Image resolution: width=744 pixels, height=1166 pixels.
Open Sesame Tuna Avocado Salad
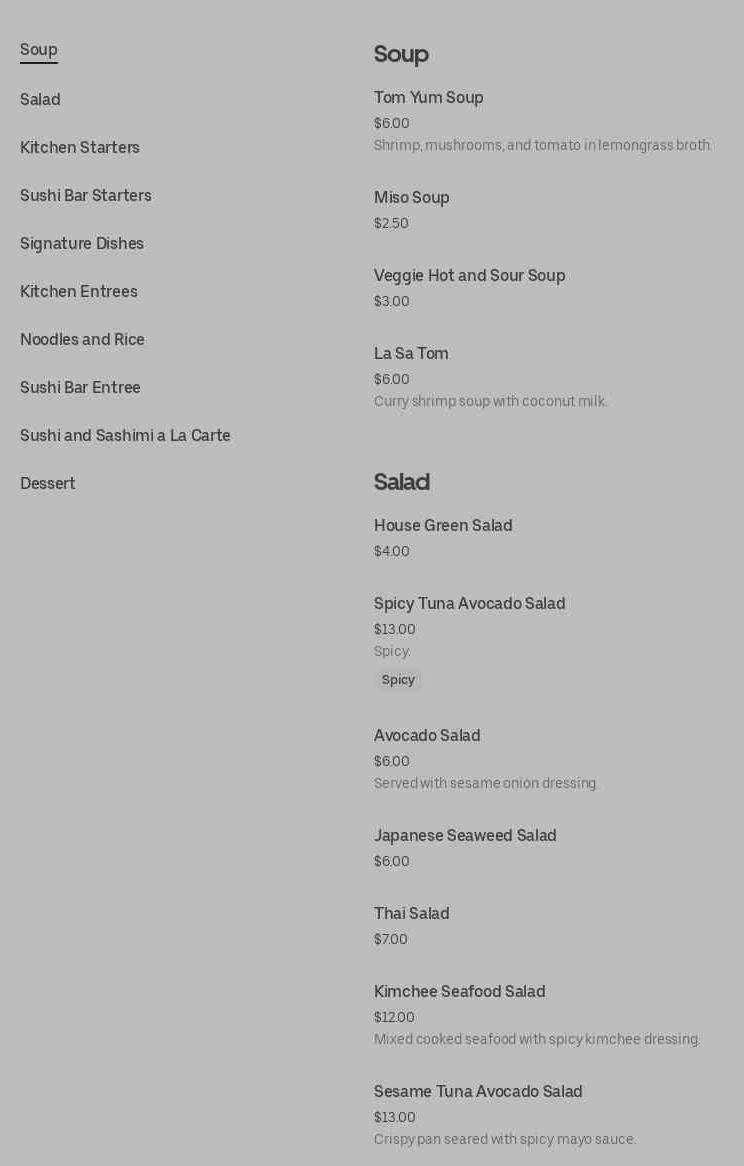pyautogui.click(x=478, y=1092)
